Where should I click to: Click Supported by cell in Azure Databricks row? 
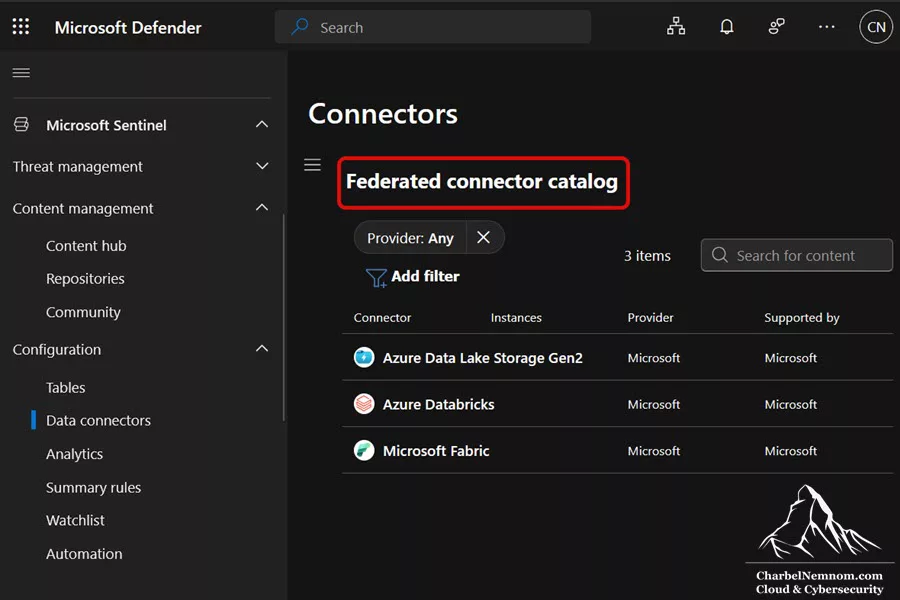(x=790, y=404)
